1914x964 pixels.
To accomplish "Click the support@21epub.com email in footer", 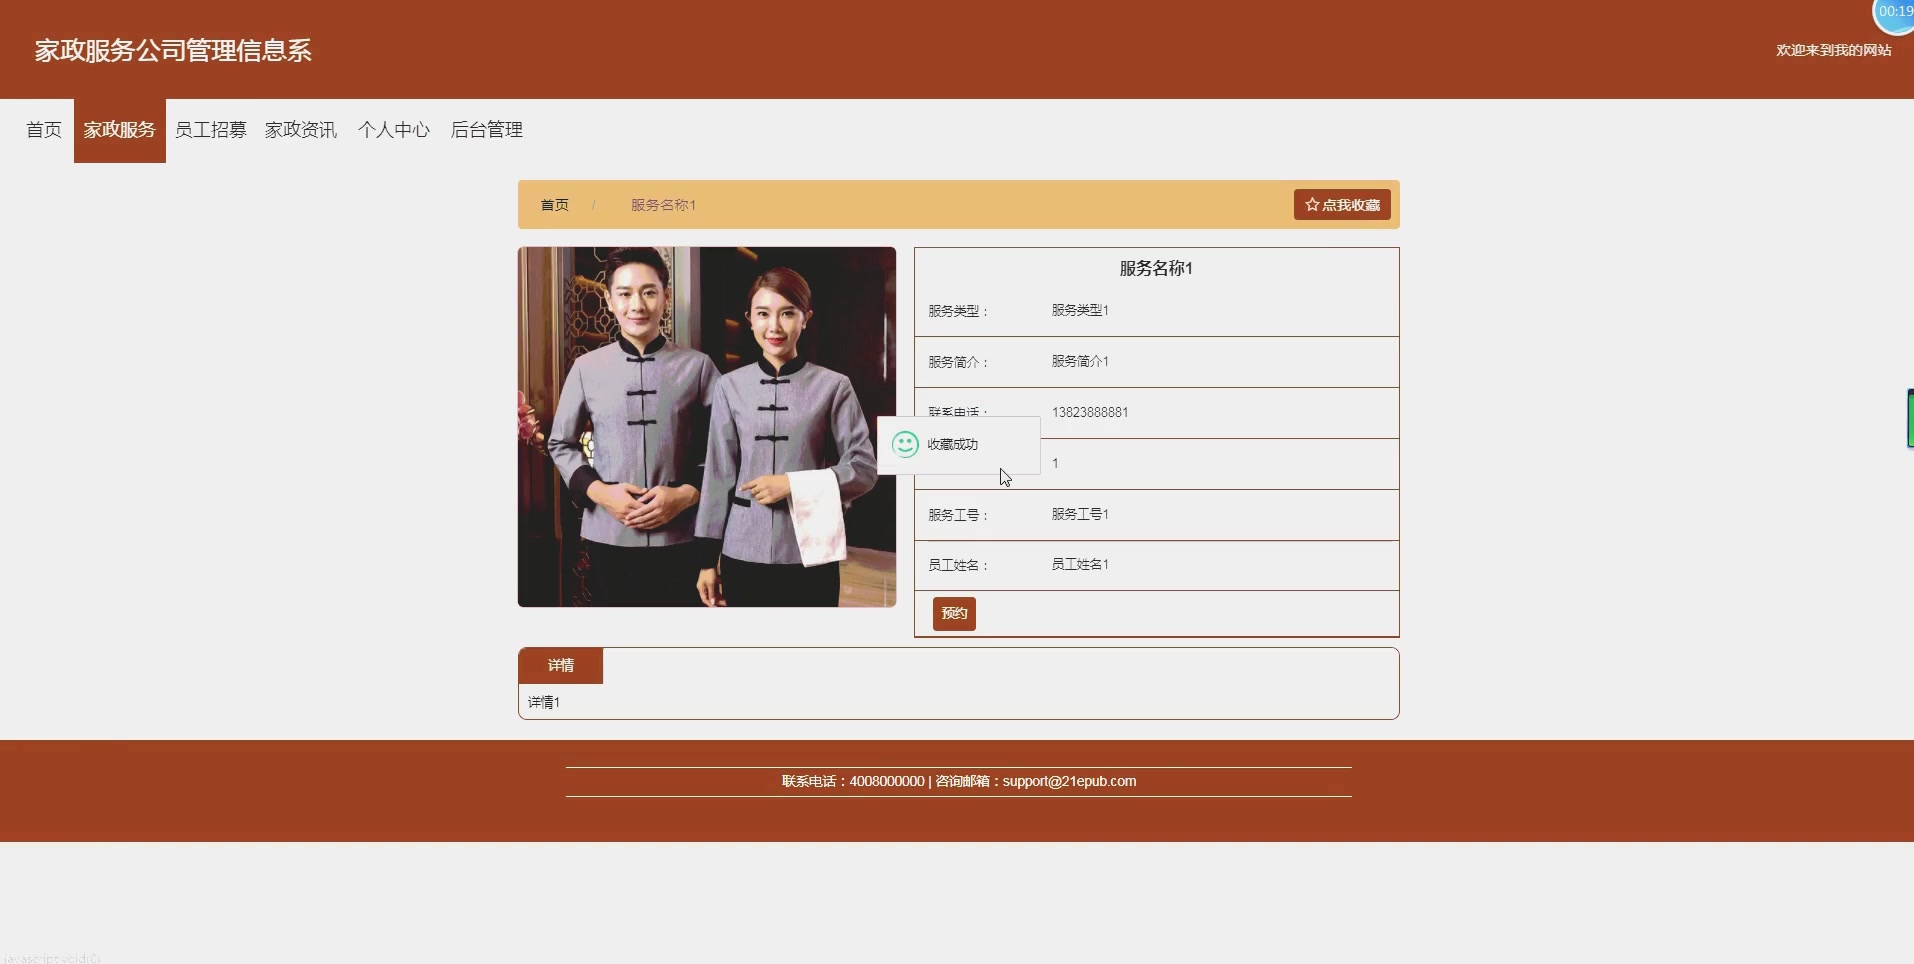I will tap(1069, 781).
